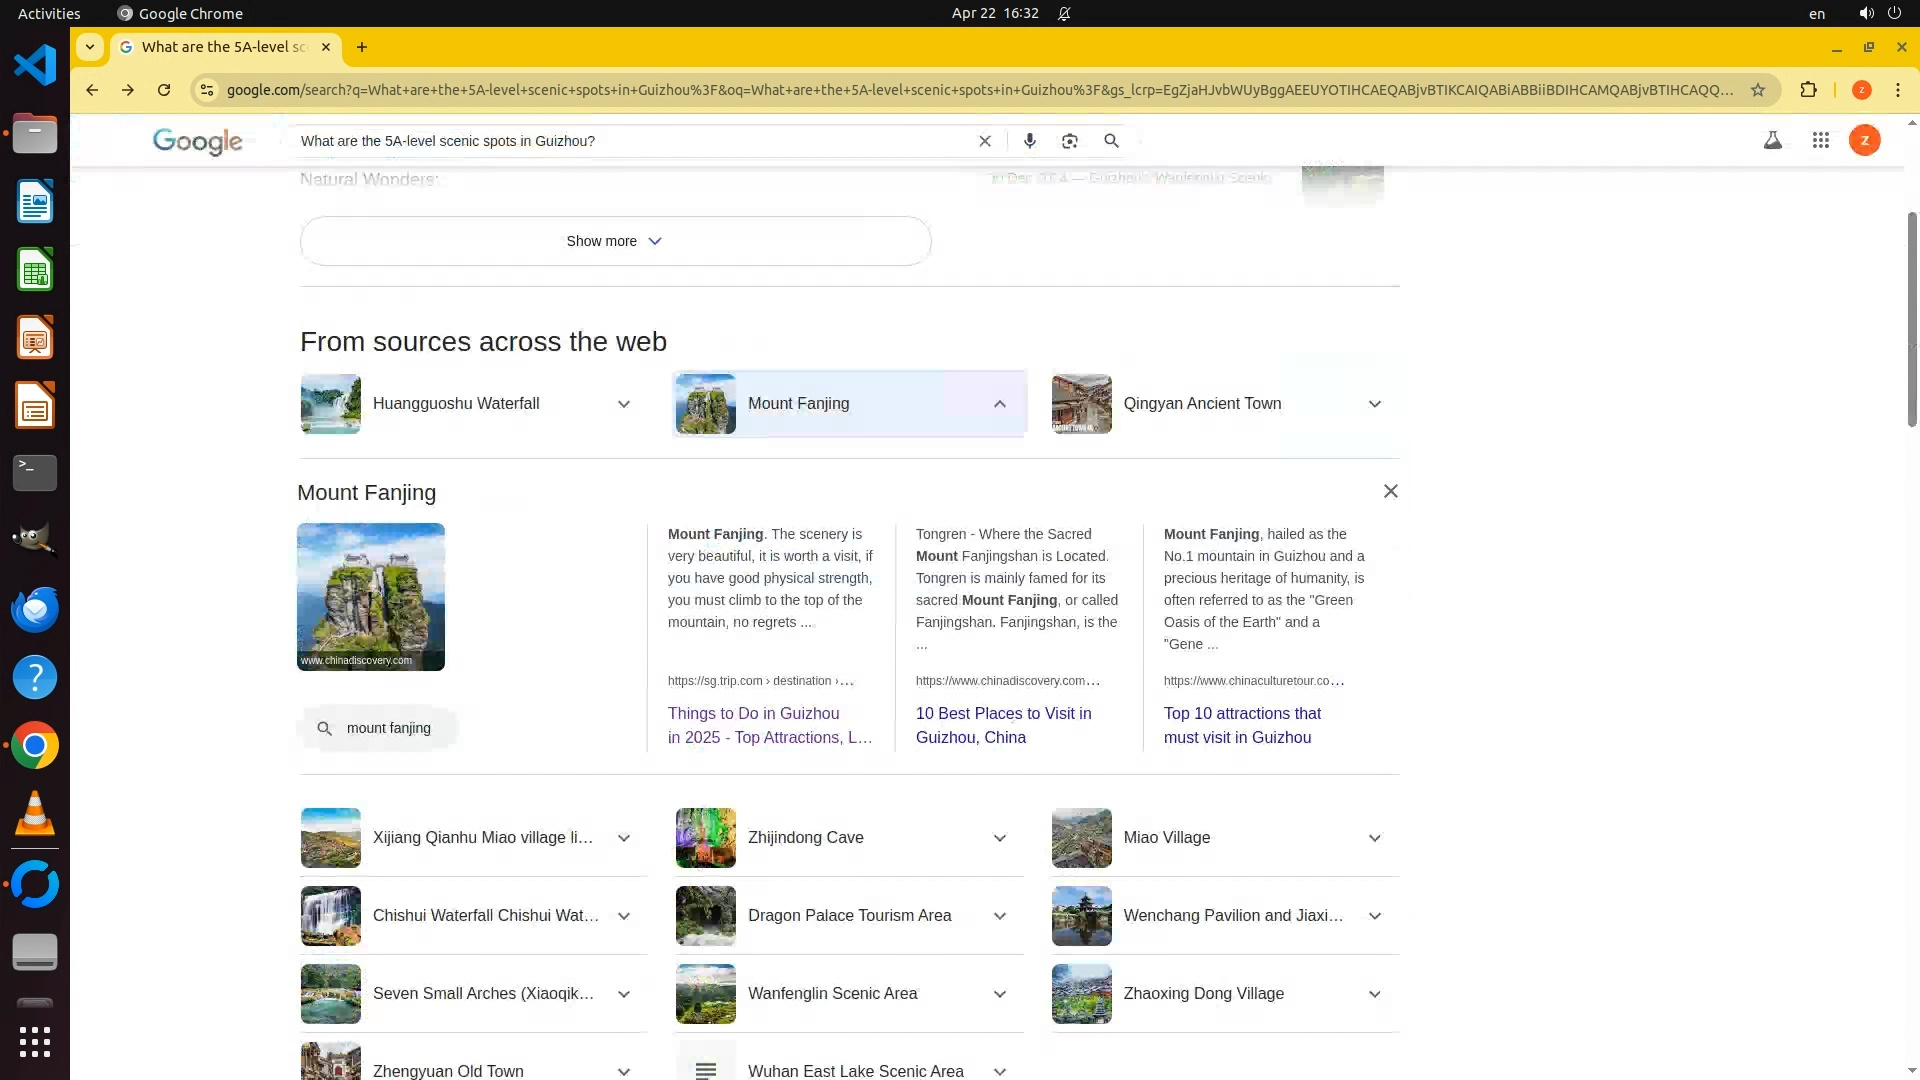Toggle Do Not Disturb notification bell in top bar
This screenshot has height=1080, width=1920.
(x=1064, y=14)
